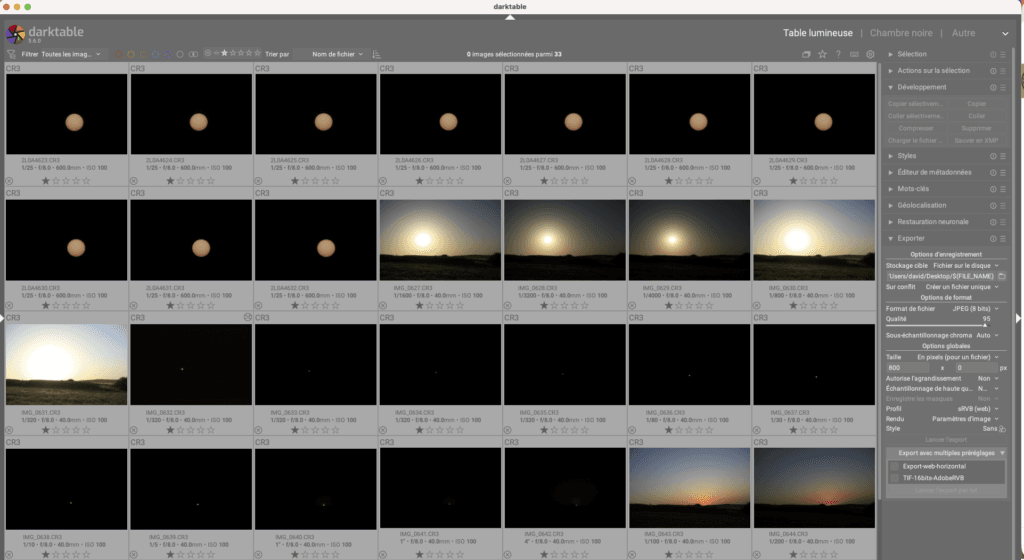Open presets menu for Styles module
Viewport: 1024px width, 560px height.
[1003, 156]
